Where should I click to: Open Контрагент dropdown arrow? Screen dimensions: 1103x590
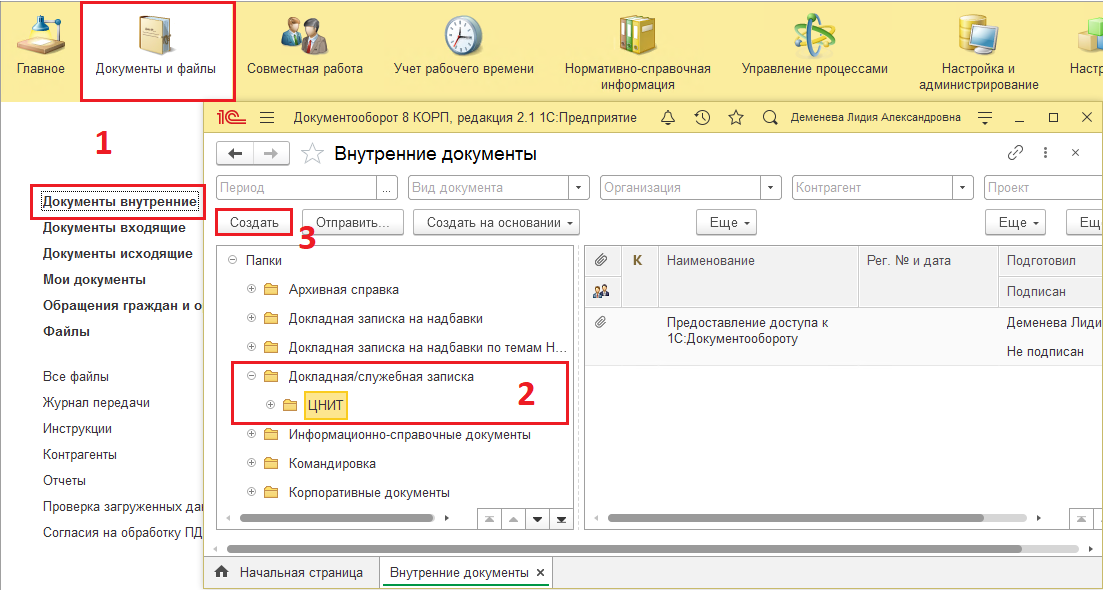(963, 188)
